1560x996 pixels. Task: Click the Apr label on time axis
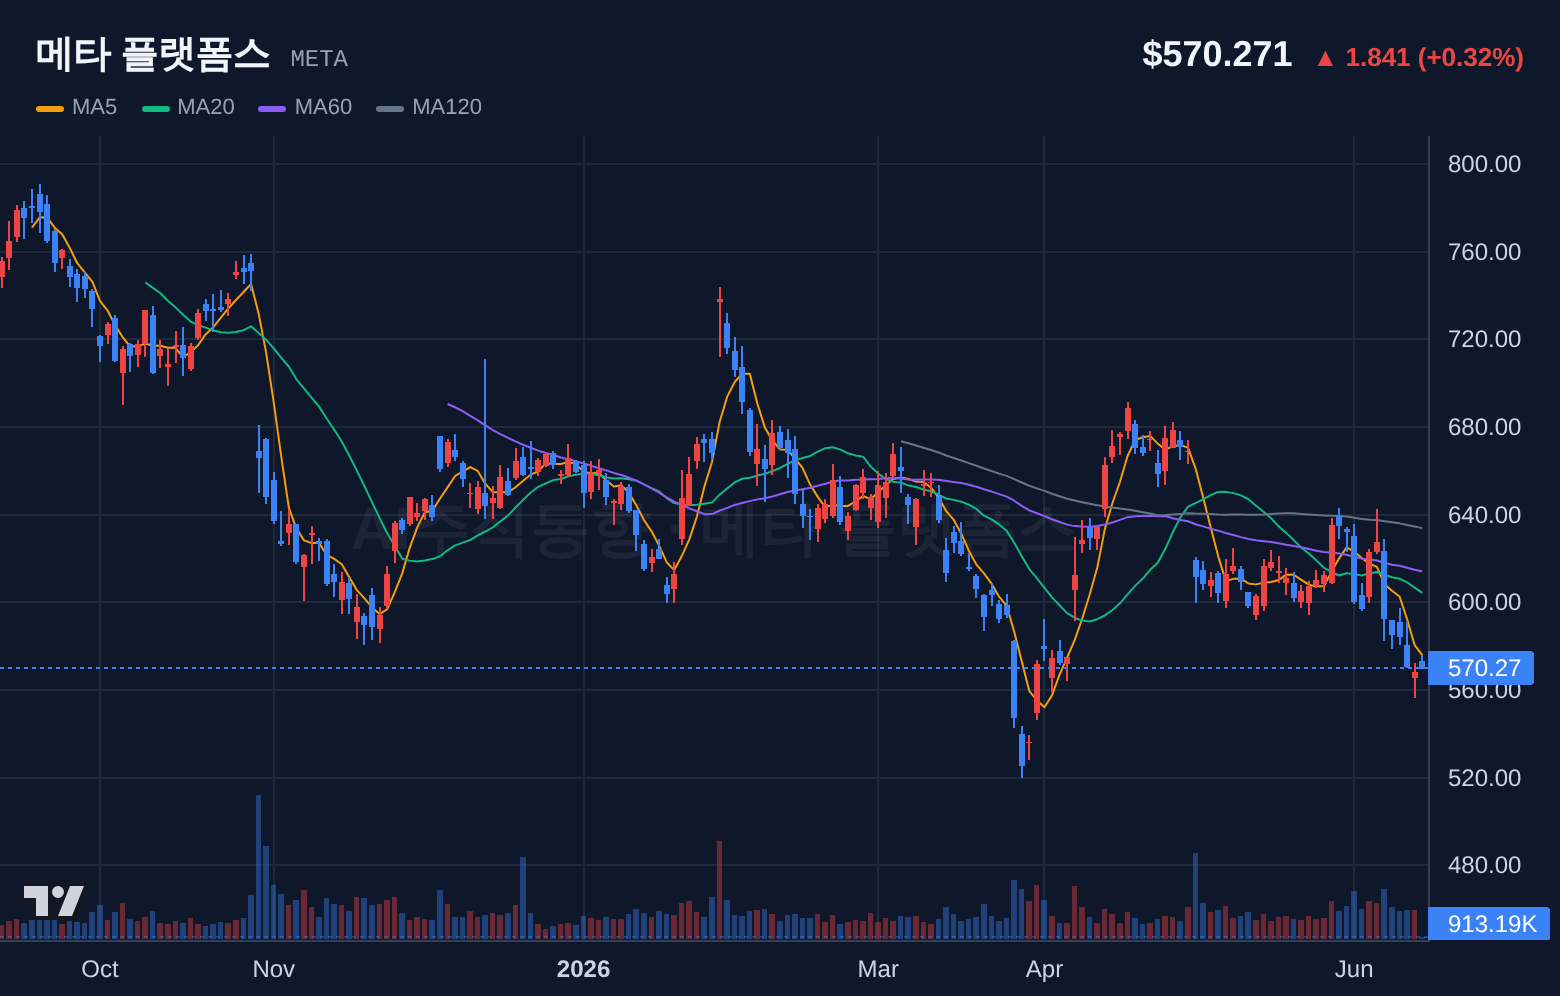click(x=1044, y=969)
